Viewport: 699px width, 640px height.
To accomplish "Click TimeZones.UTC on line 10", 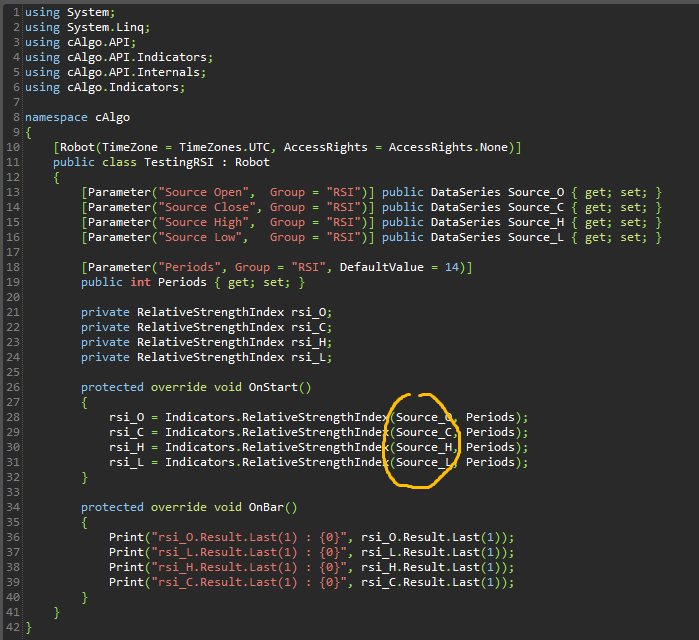I will tap(224, 147).
